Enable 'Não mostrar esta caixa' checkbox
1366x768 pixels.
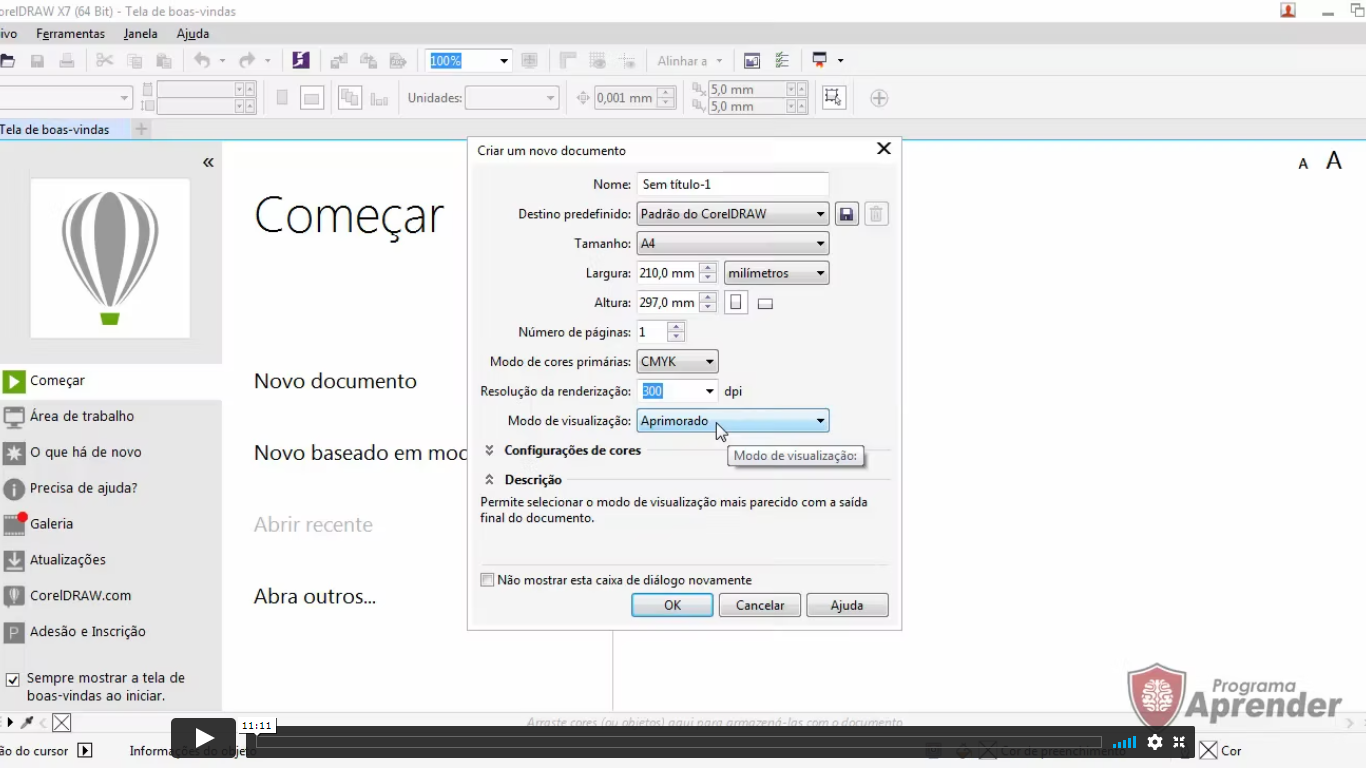click(x=488, y=580)
